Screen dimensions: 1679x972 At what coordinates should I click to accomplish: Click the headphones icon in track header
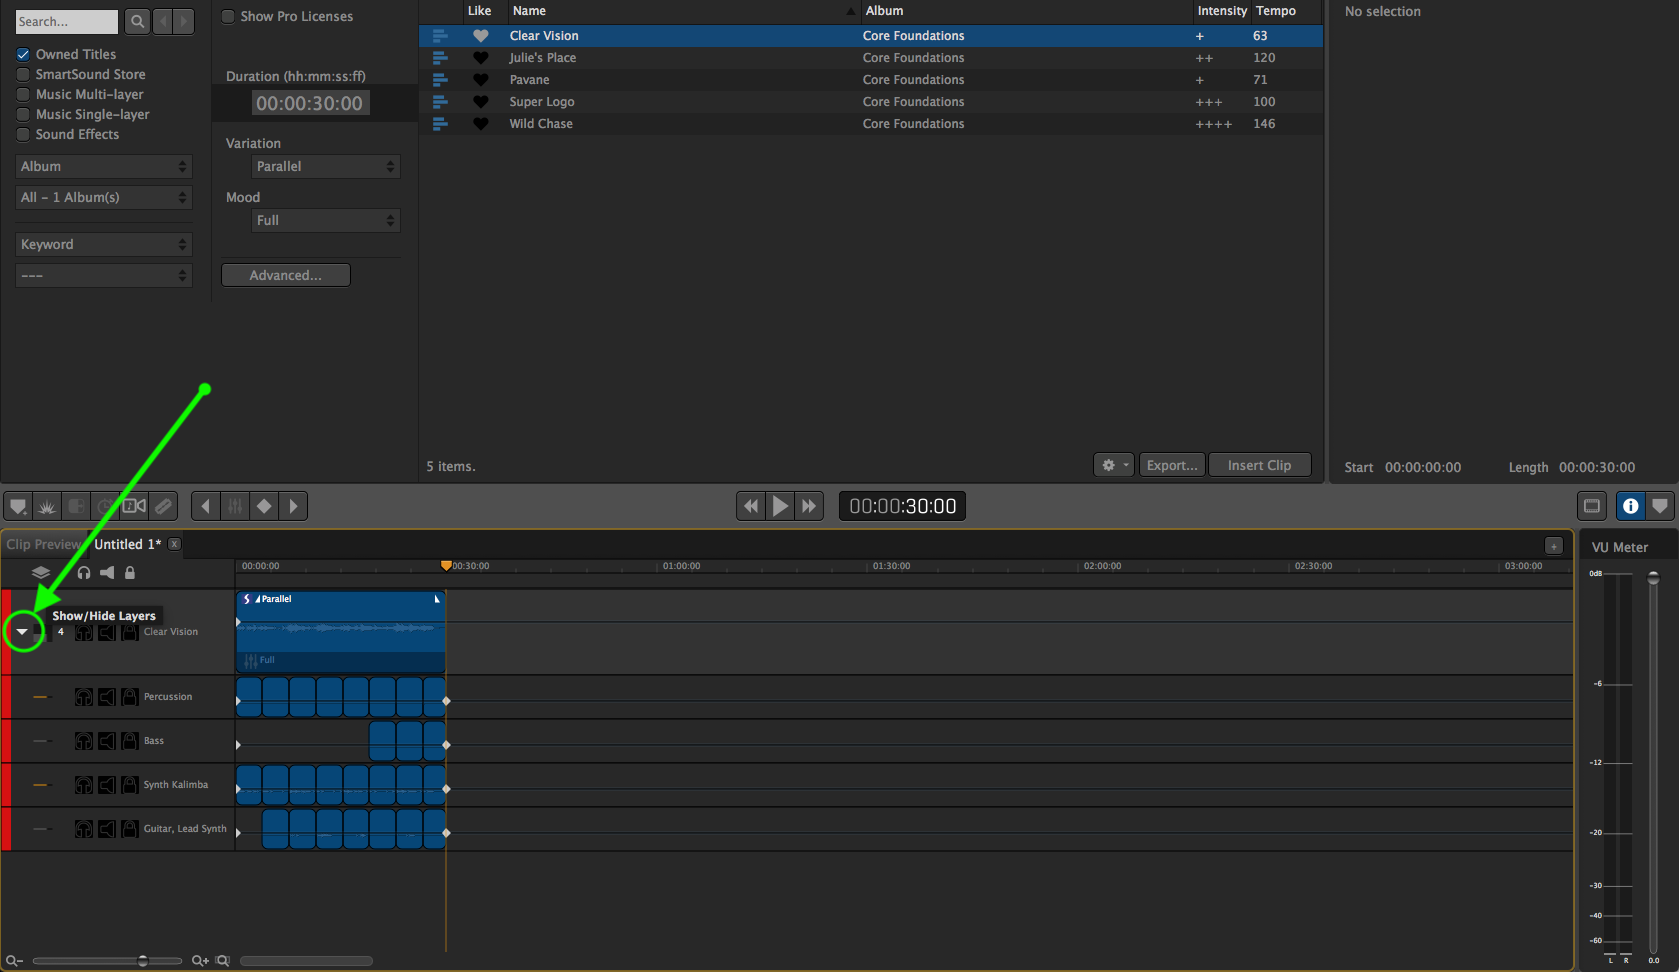tap(84, 573)
